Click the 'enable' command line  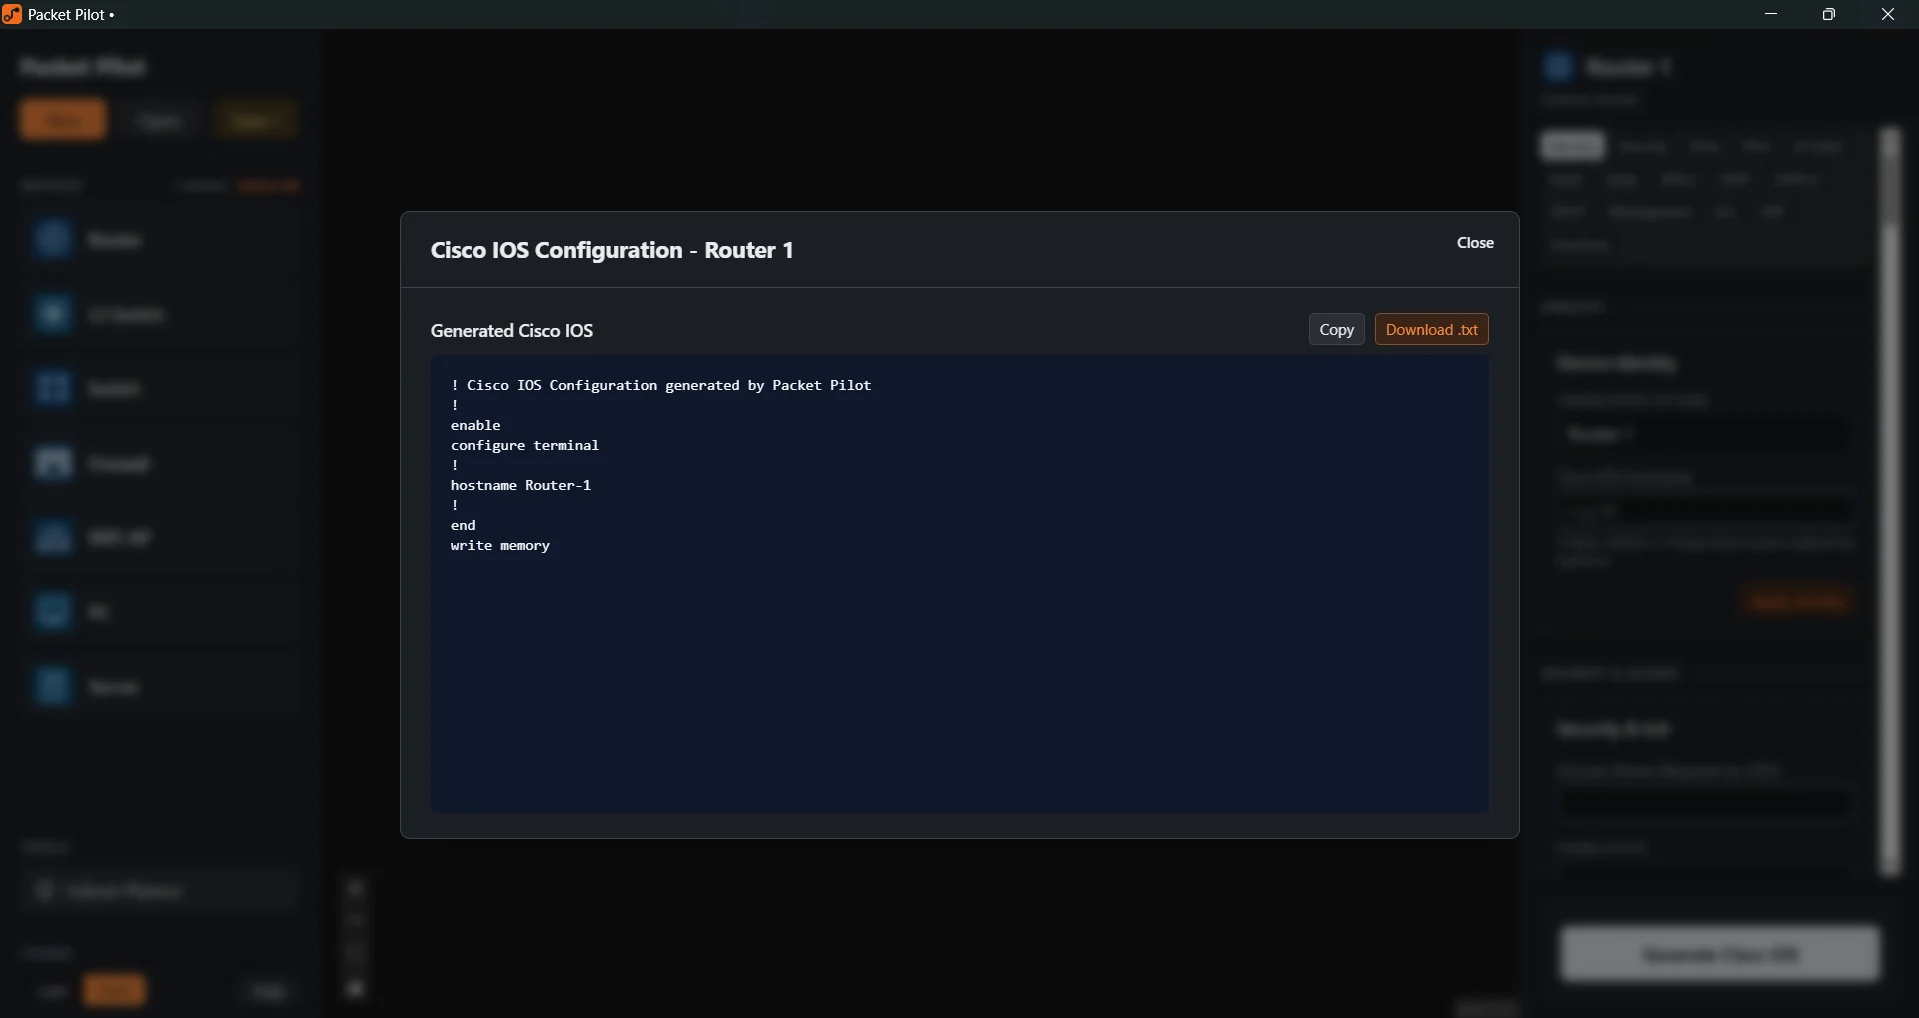click(x=476, y=425)
